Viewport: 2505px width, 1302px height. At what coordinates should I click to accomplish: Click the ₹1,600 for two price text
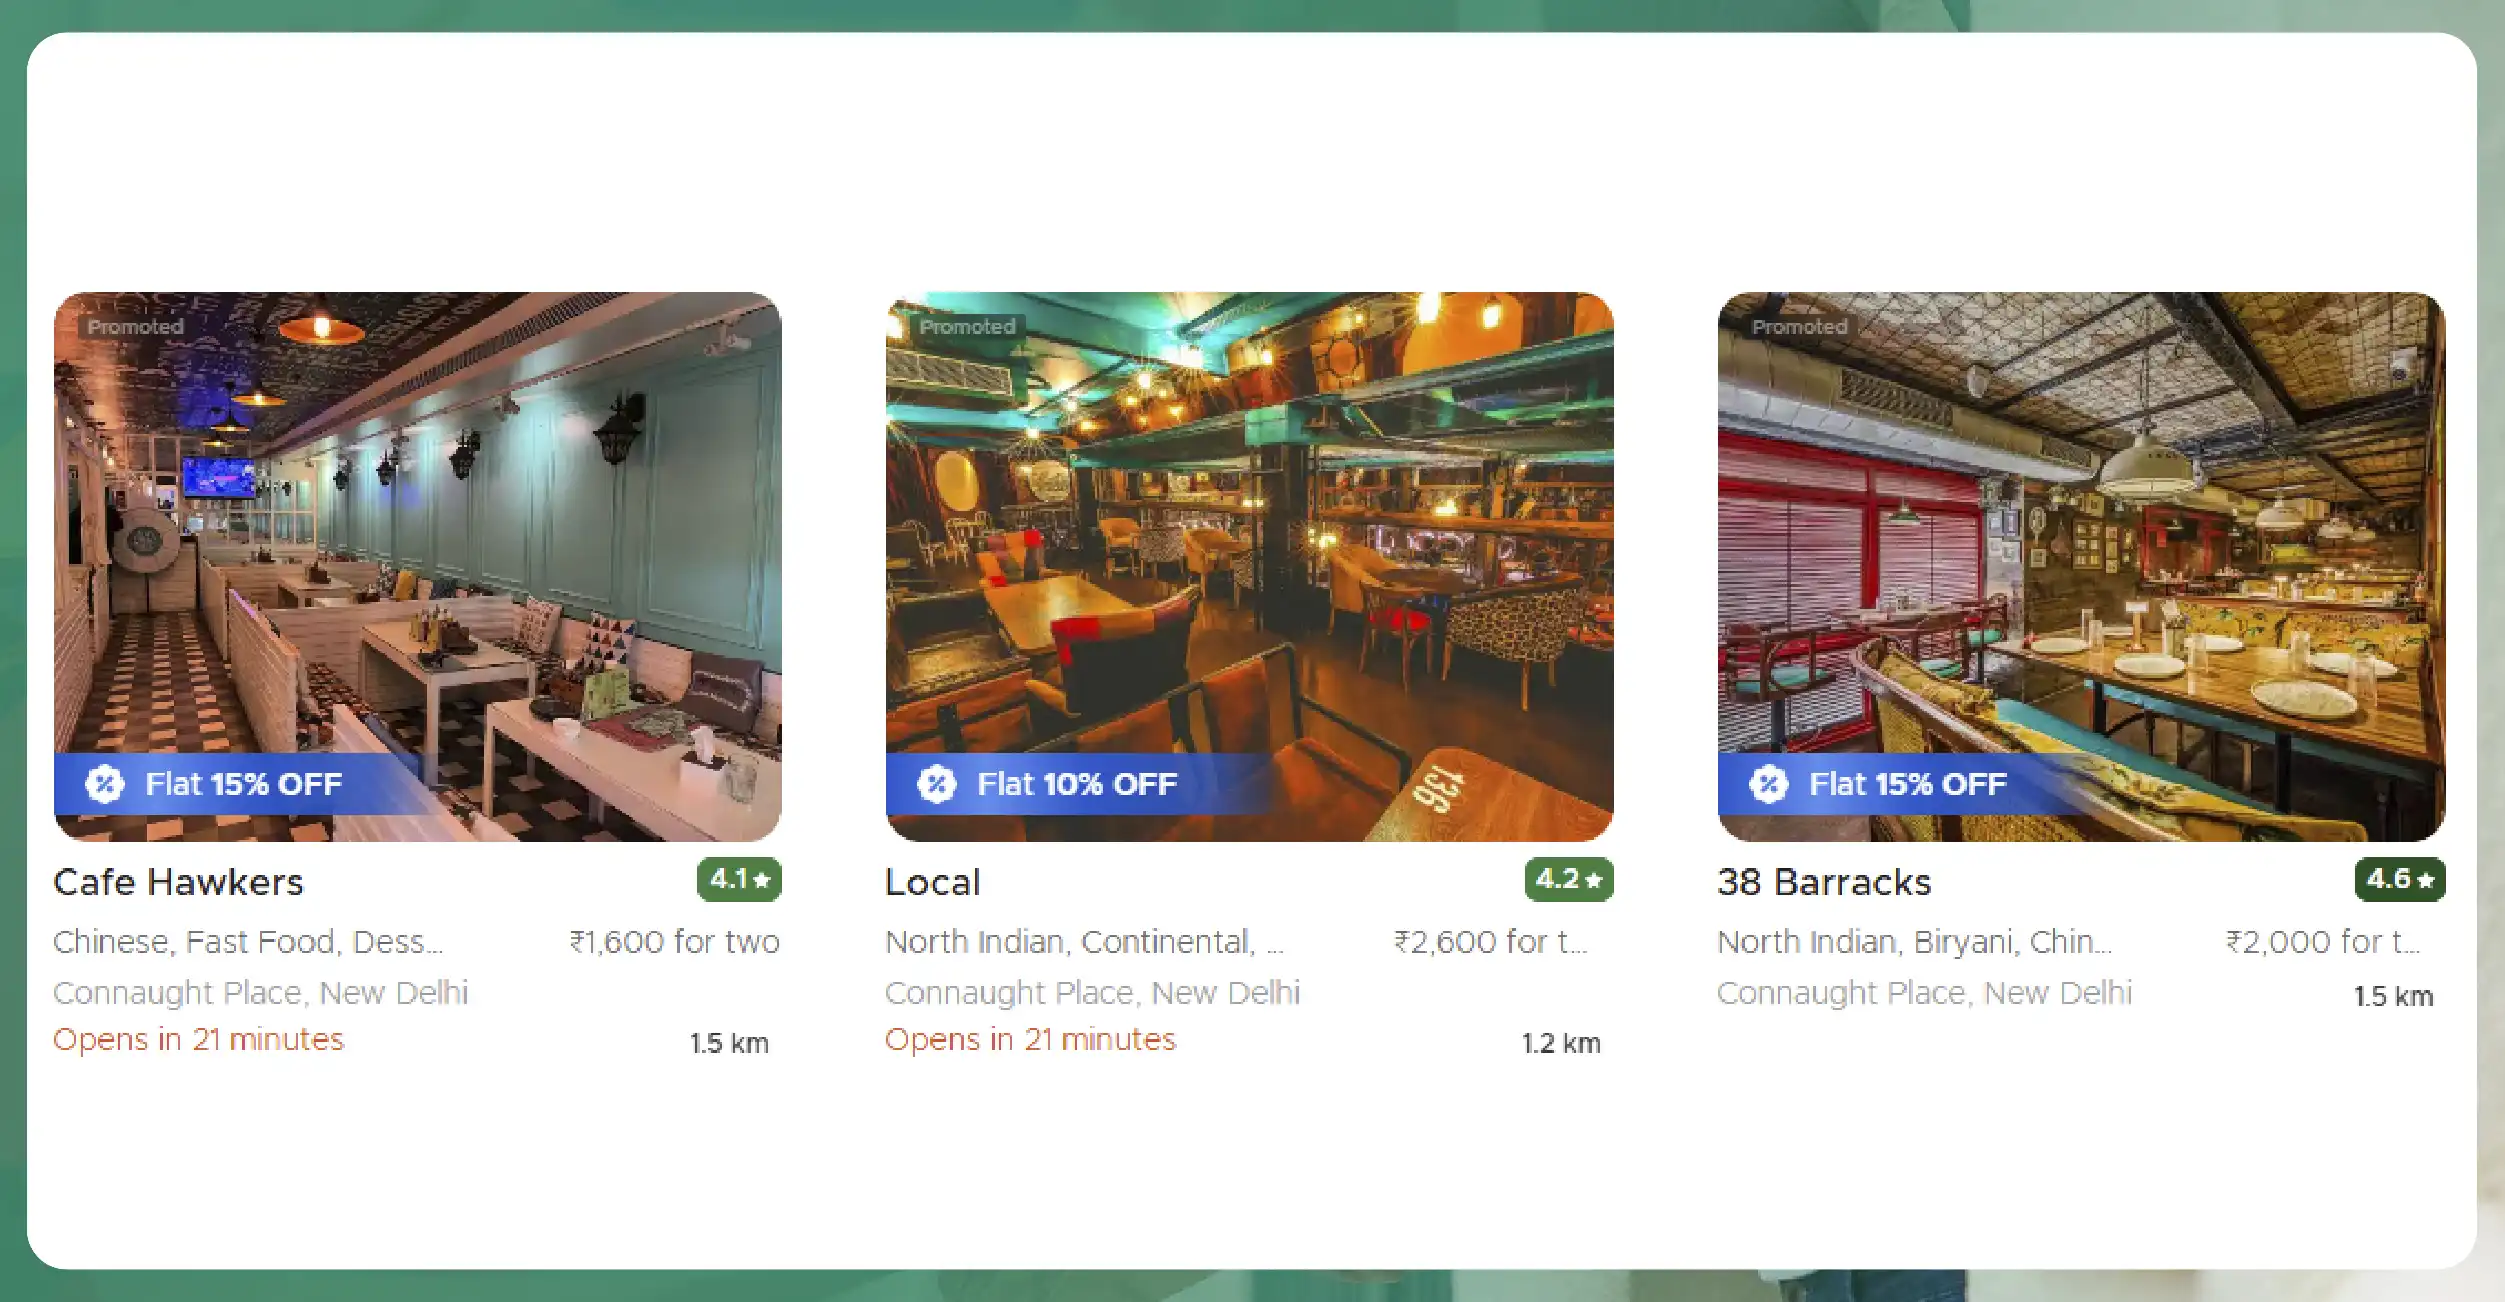(675, 942)
